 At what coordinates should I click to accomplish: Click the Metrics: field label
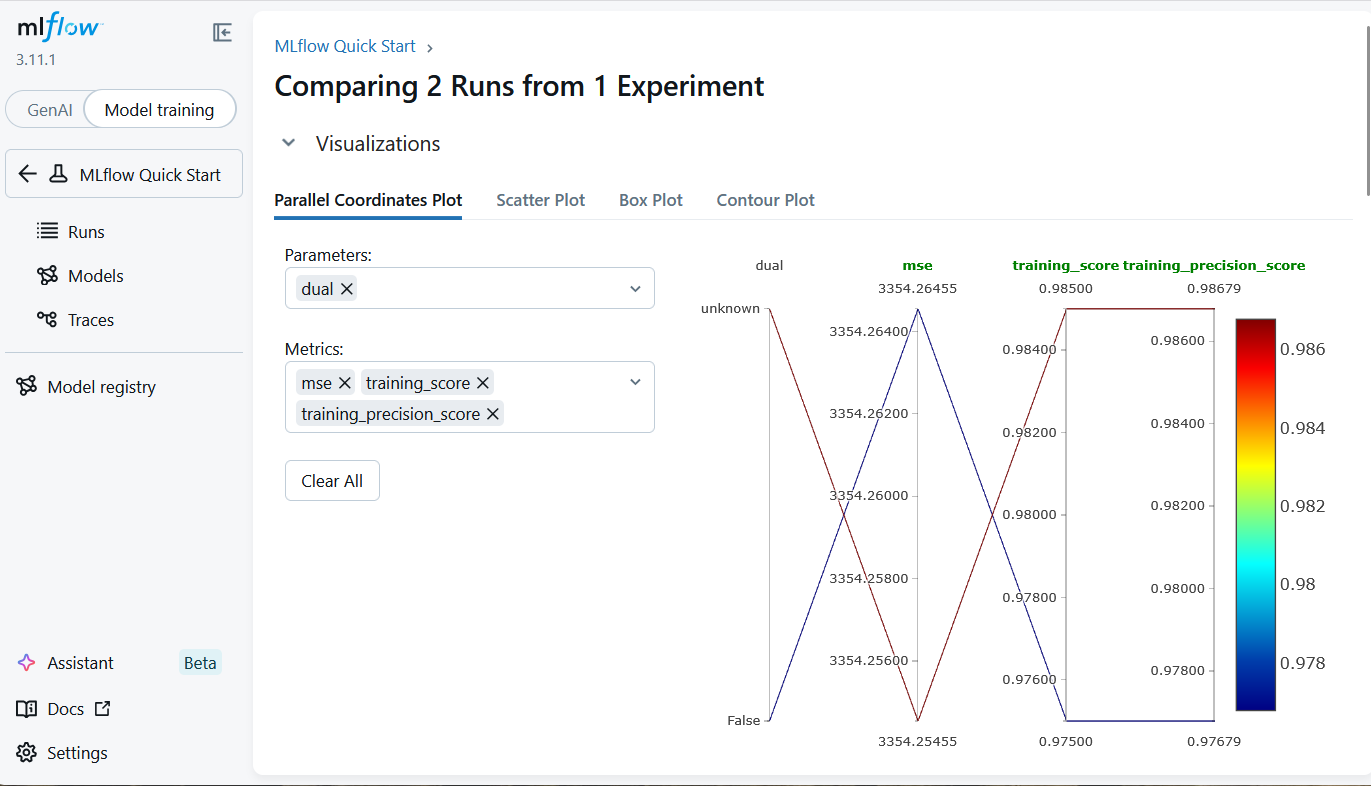point(314,349)
